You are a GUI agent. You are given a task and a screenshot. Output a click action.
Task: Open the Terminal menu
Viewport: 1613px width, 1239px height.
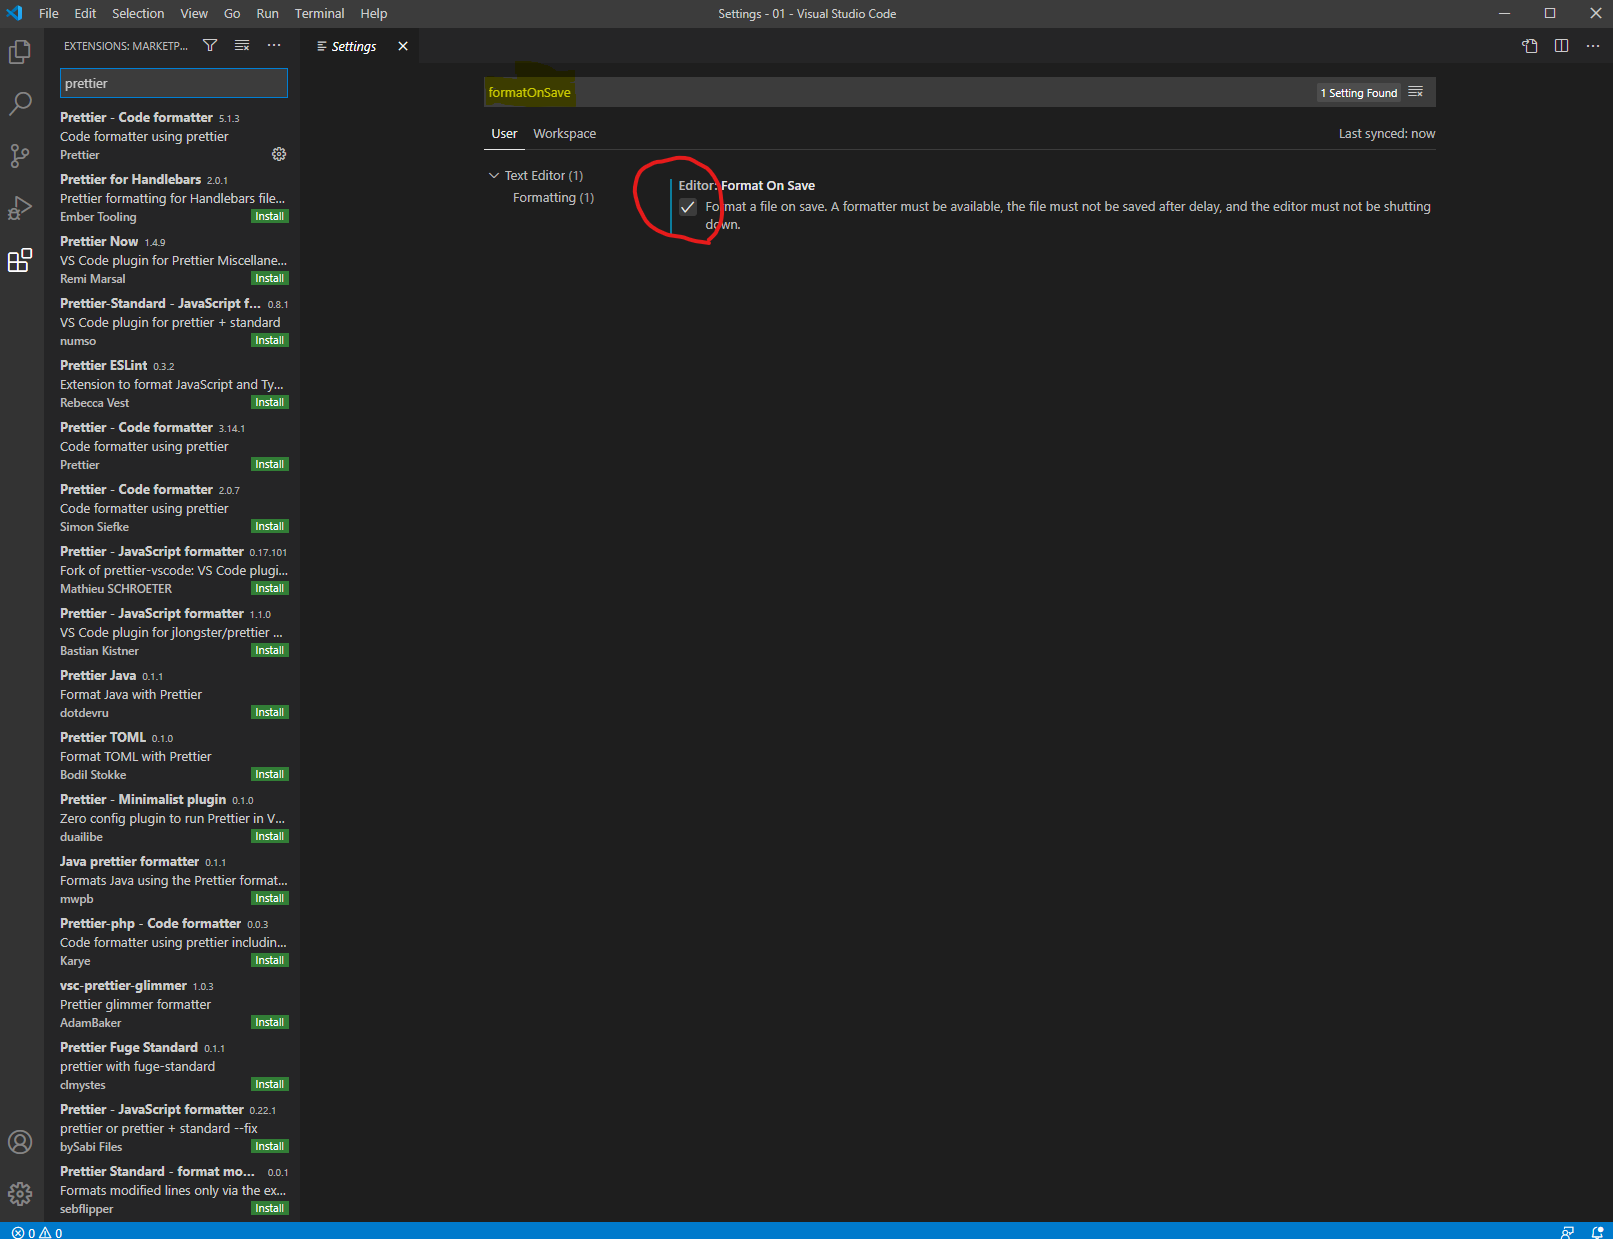pos(319,13)
